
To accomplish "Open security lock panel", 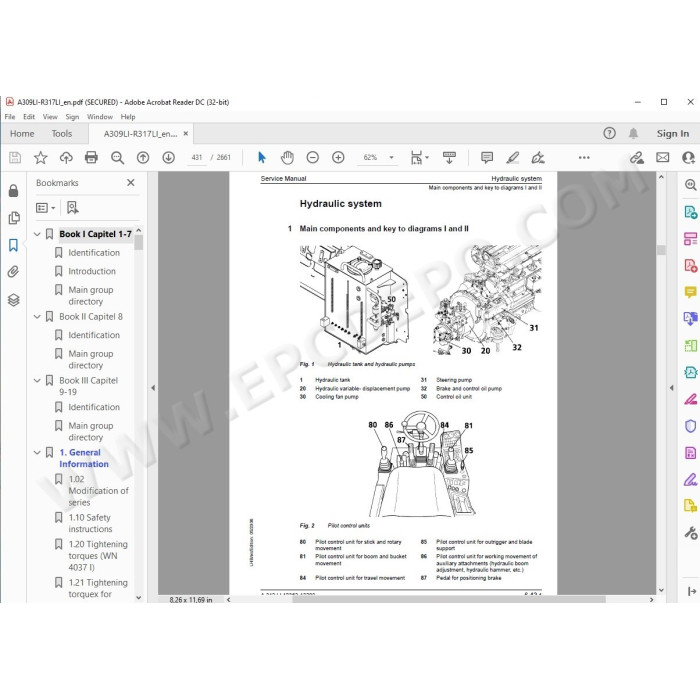I will [x=13, y=191].
